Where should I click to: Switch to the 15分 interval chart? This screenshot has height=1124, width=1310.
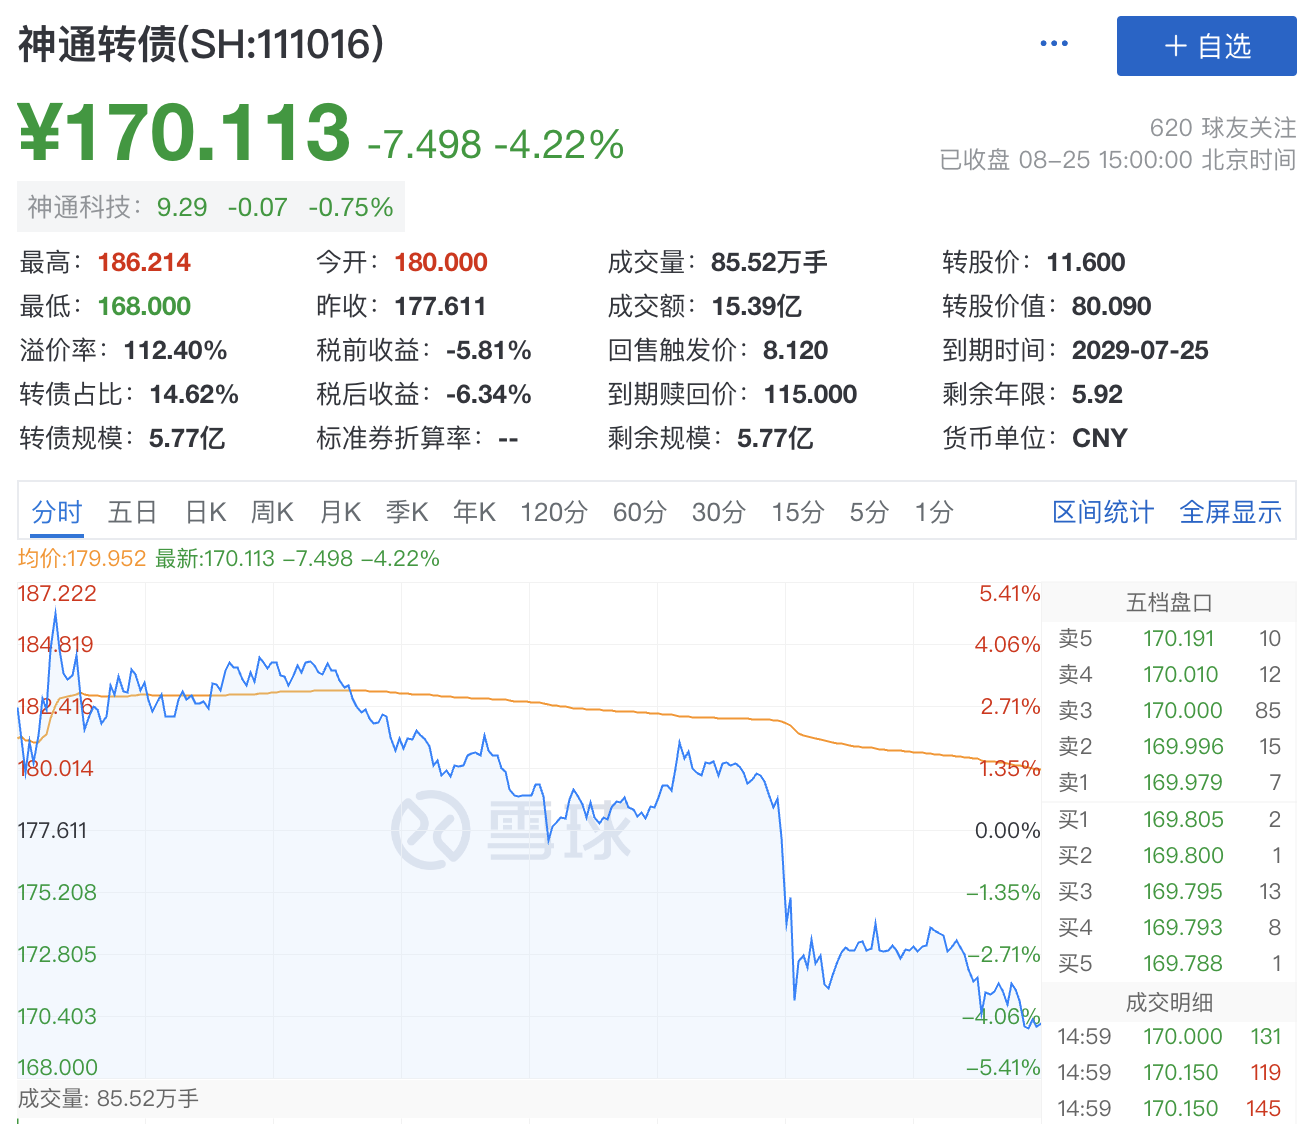pyautogui.click(x=797, y=513)
